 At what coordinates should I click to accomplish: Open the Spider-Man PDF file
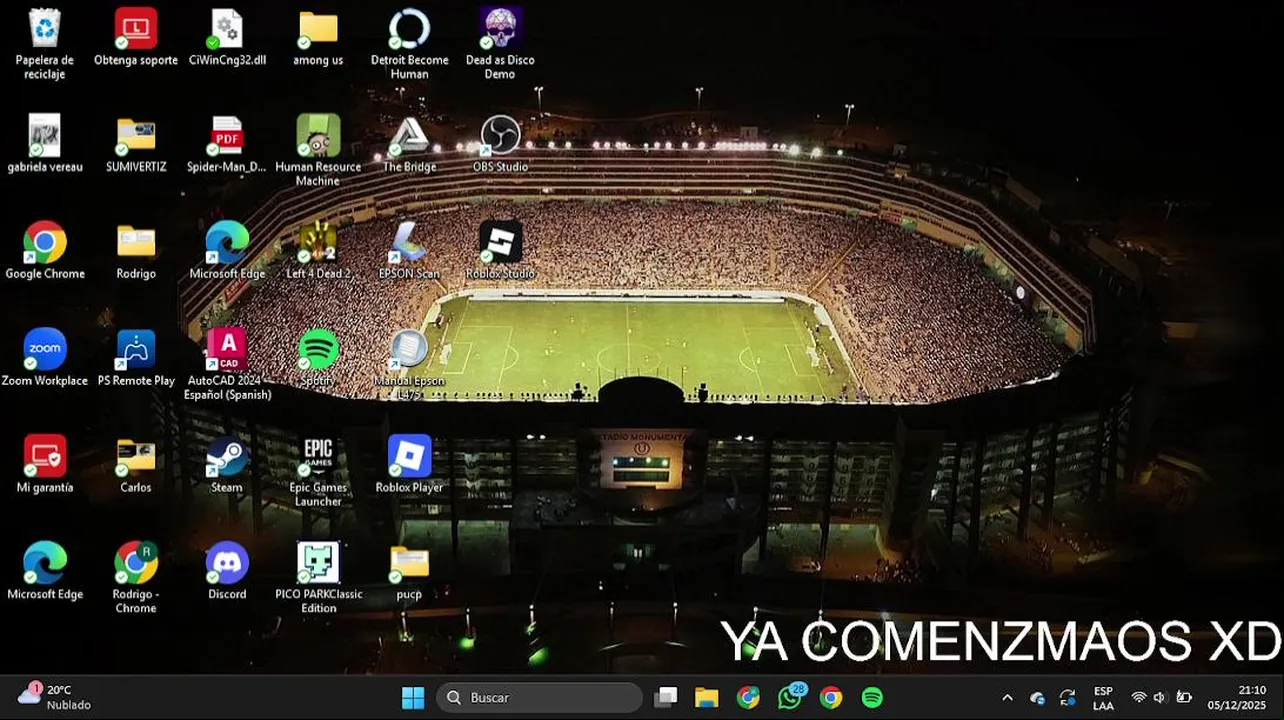pos(227,144)
